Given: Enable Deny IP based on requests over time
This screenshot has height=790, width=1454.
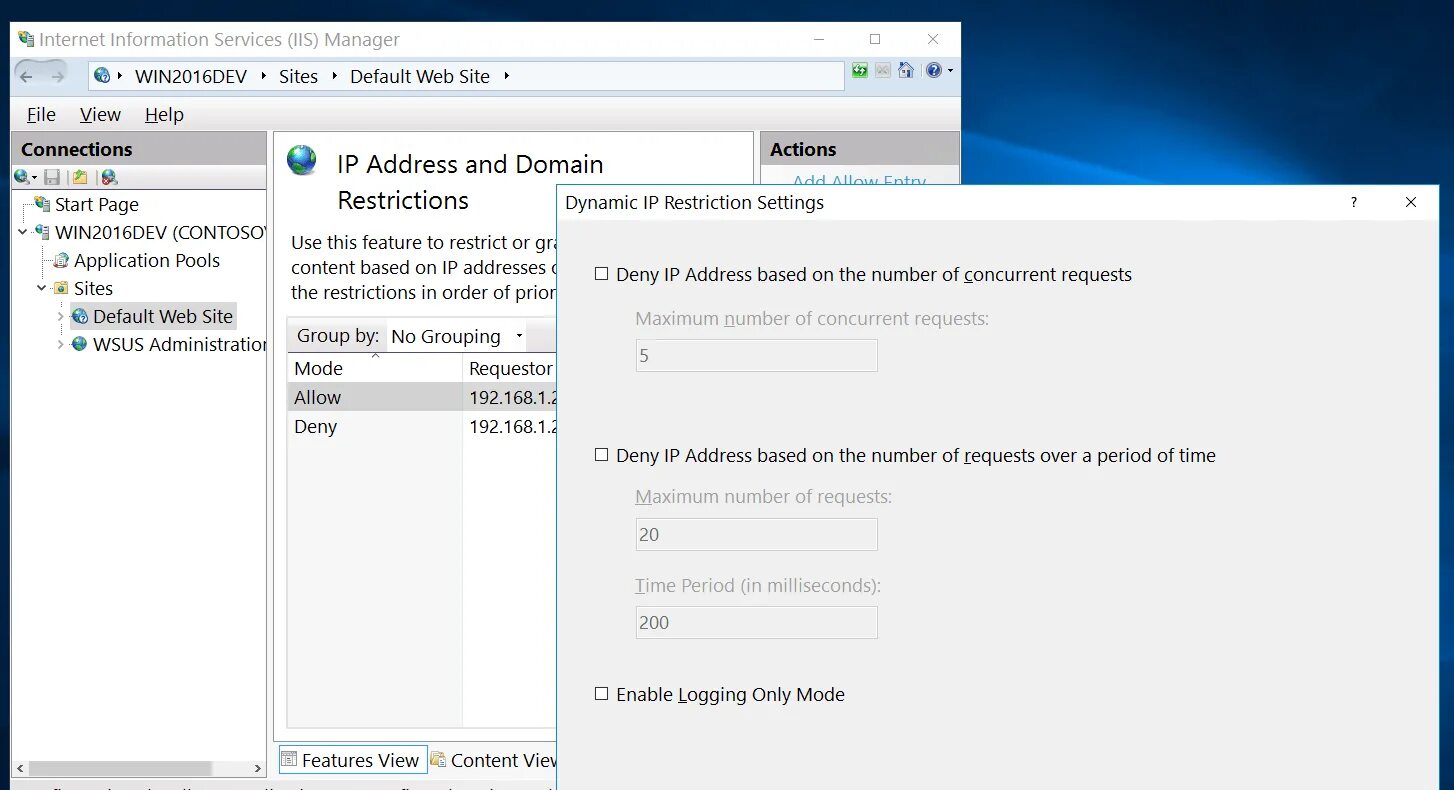Looking at the screenshot, I should point(601,455).
